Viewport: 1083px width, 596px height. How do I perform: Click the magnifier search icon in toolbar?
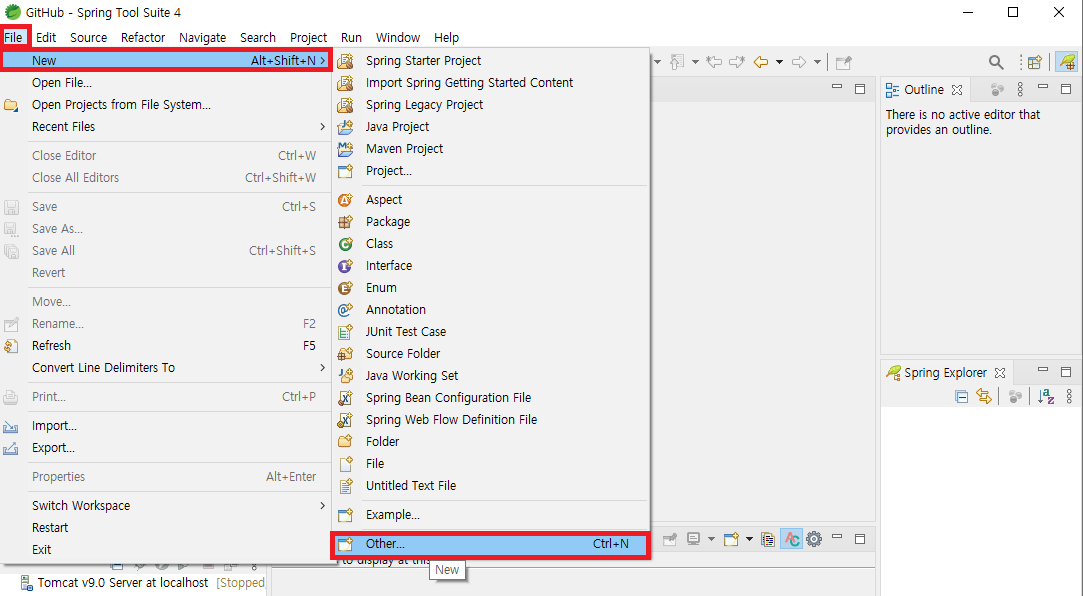(x=996, y=63)
